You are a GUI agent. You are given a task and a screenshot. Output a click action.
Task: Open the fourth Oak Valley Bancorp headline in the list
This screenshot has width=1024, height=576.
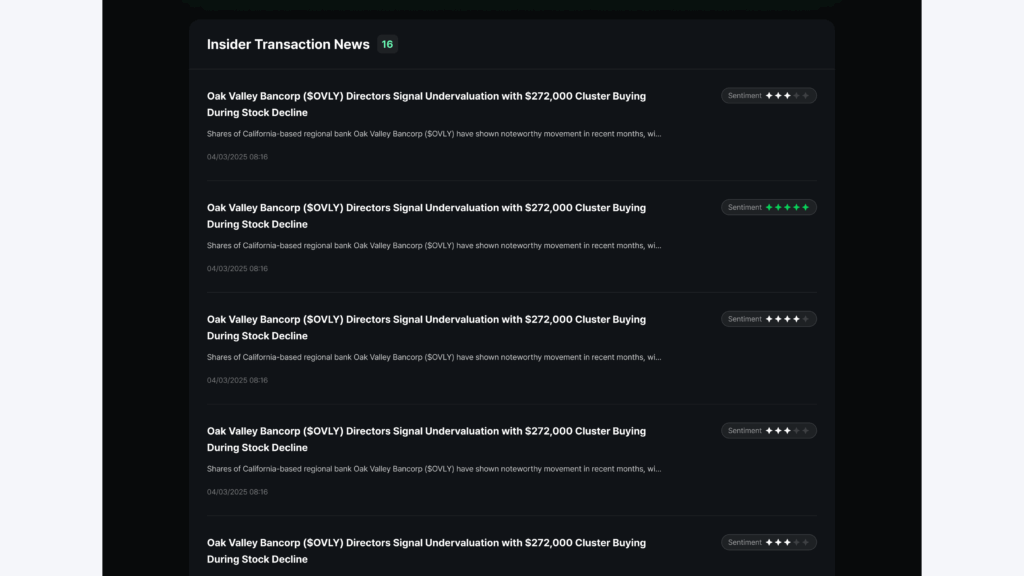[x=426, y=440]
